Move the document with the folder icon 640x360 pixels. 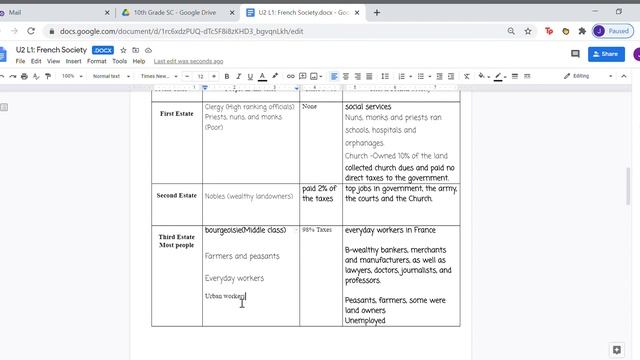(x=136, y=50)
